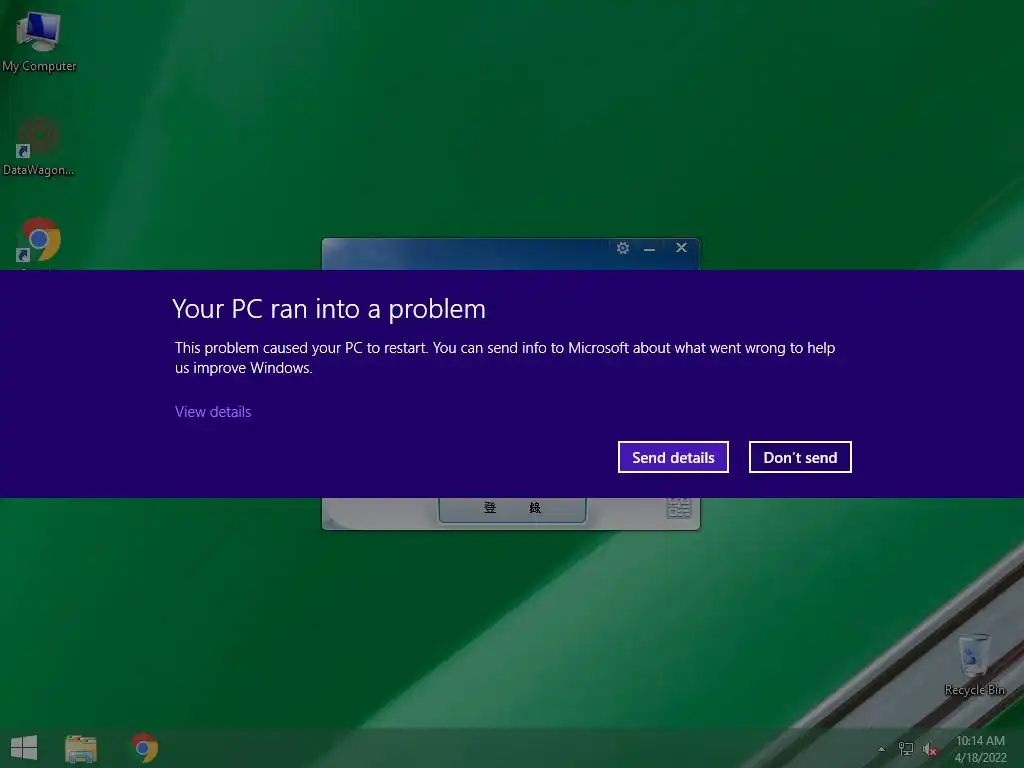The image size is (1024, 768).
Task: Select the DataWagon desktop shortcut
Action: (39, 145)
